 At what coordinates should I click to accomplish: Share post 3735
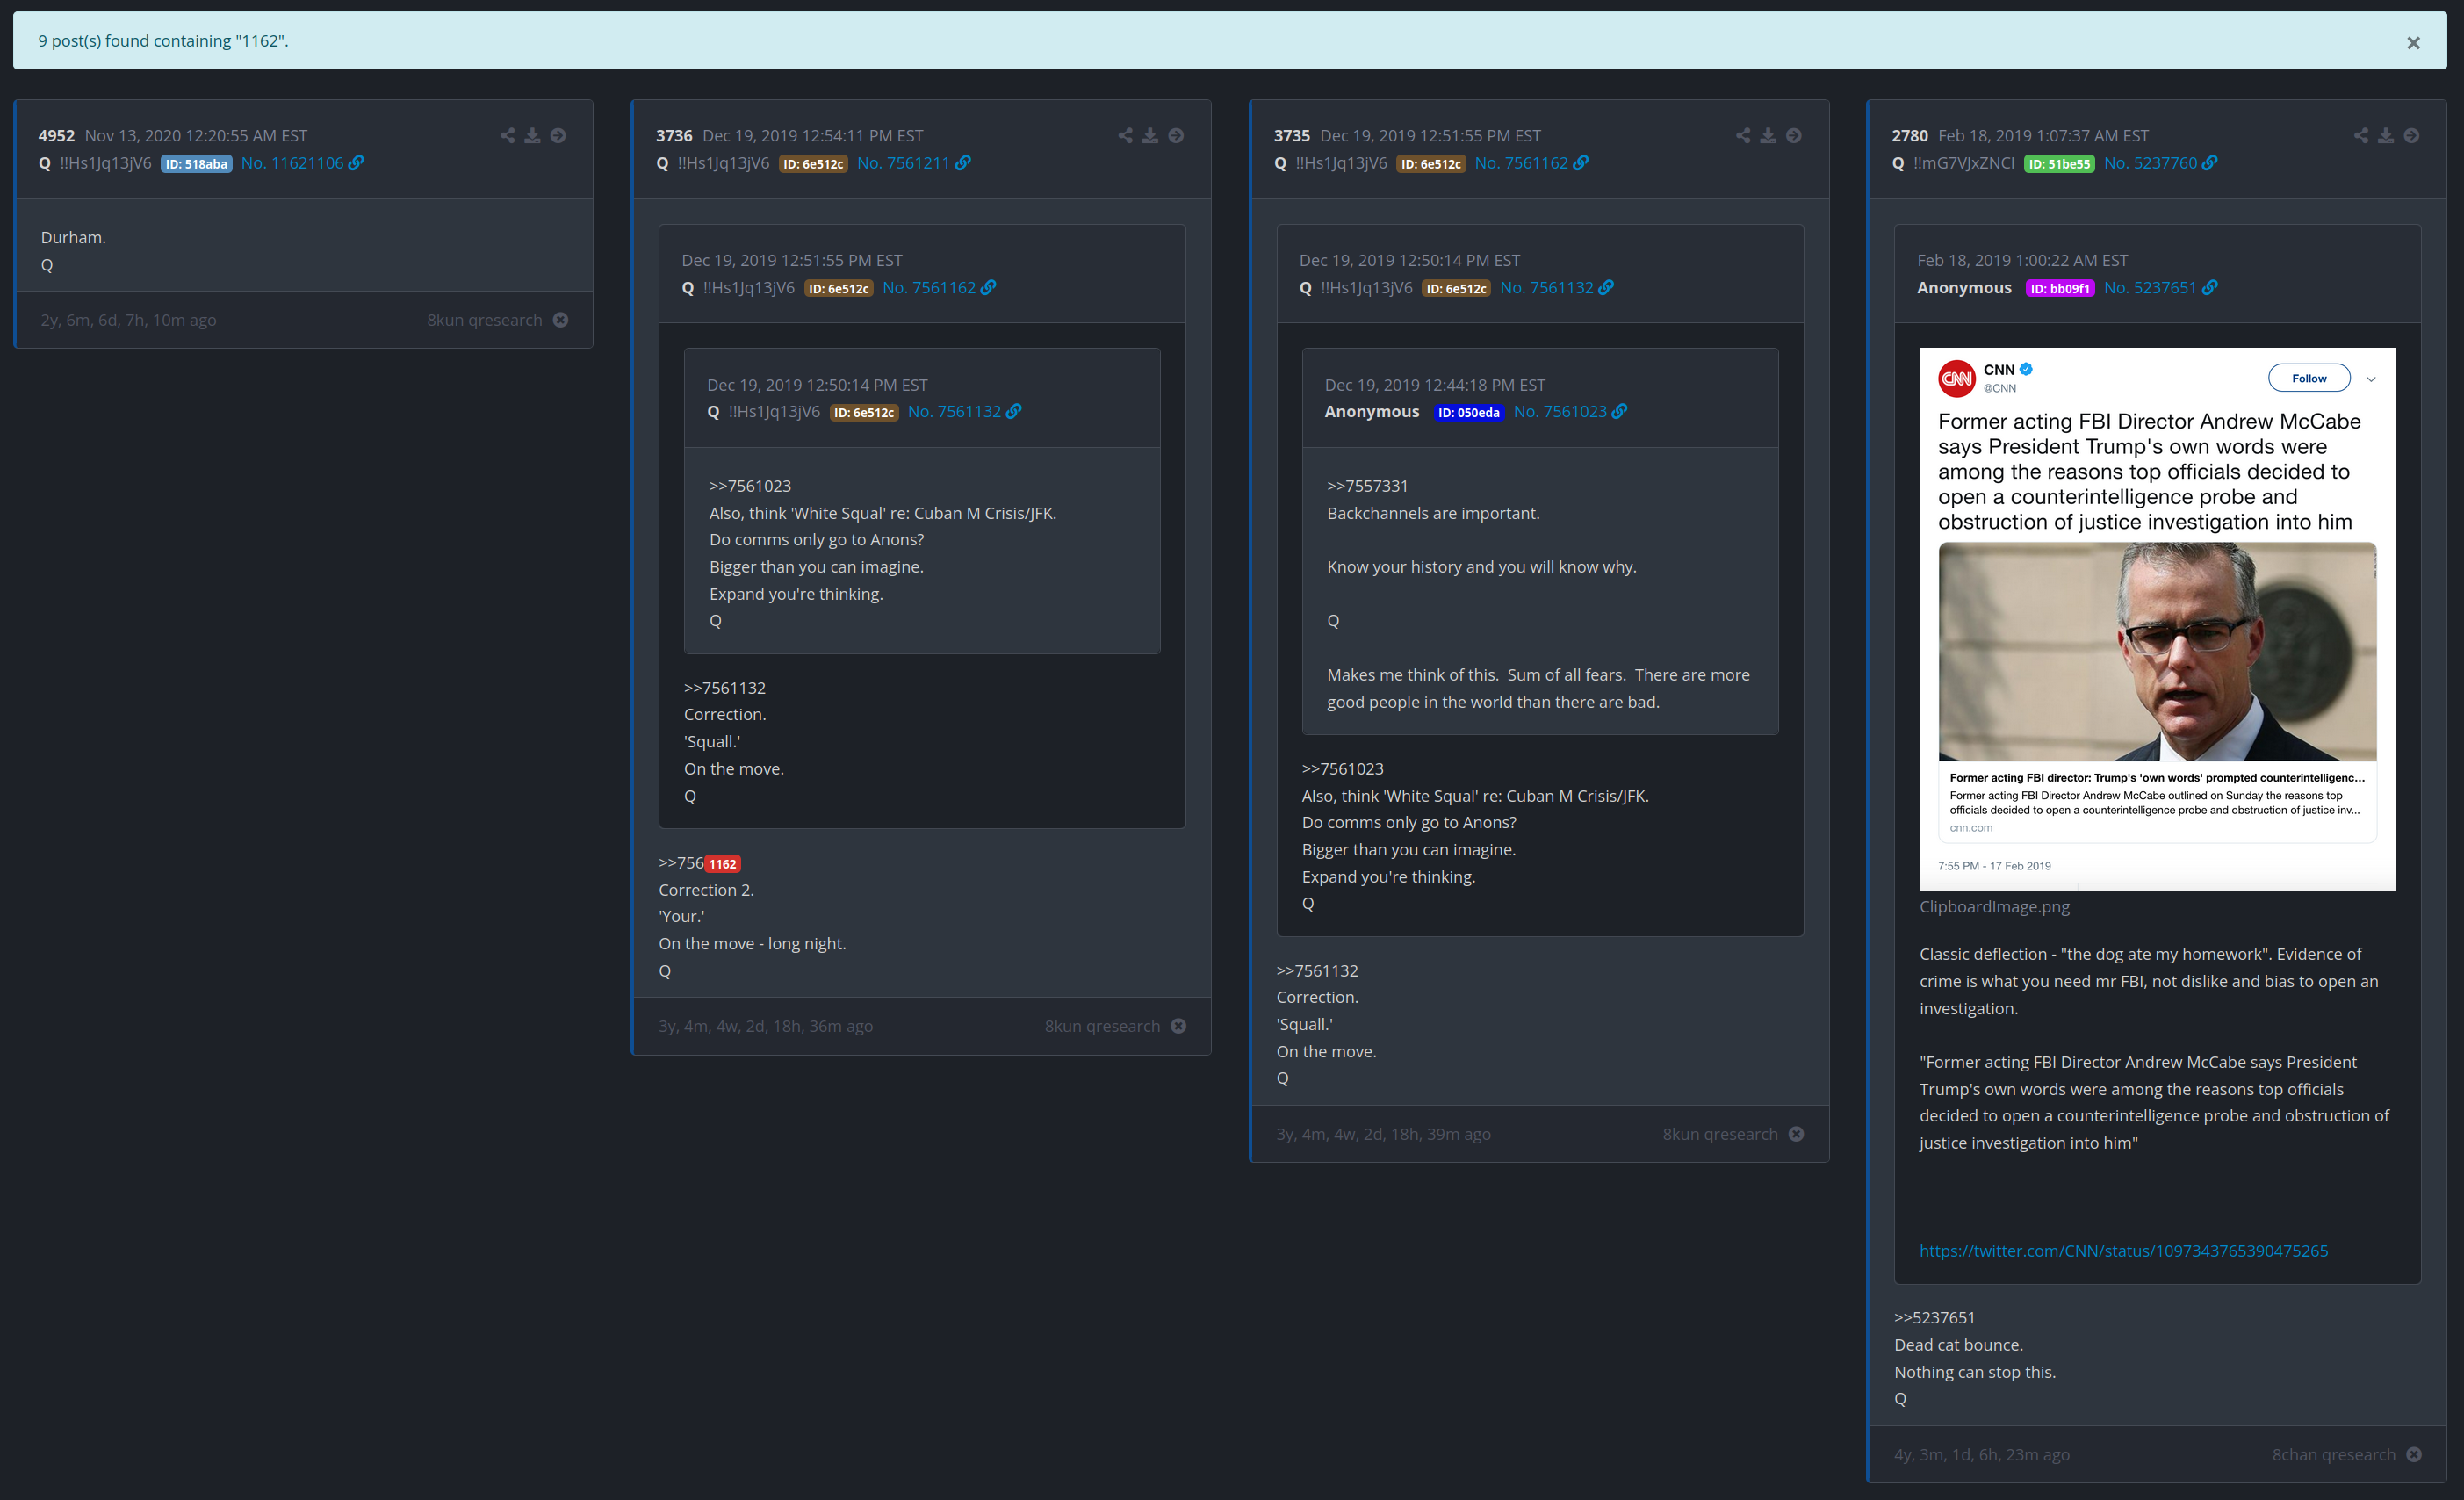click(1744, 135)
